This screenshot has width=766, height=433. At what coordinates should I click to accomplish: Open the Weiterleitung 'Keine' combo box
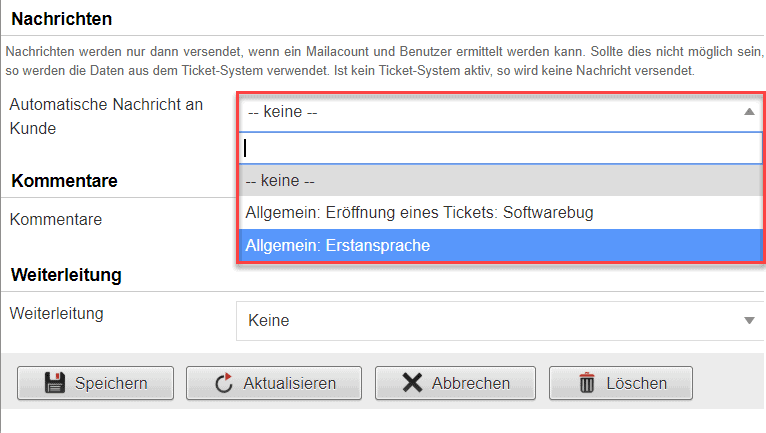tap(490, 321)
